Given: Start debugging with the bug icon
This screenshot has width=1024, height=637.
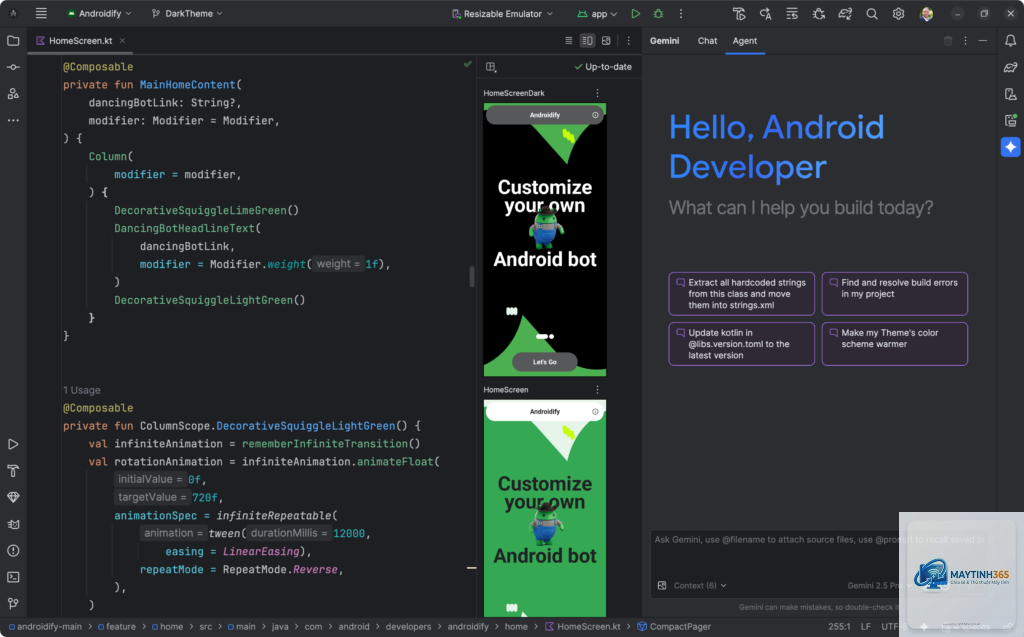Looking at the screenshot, I should pos(658,13).
